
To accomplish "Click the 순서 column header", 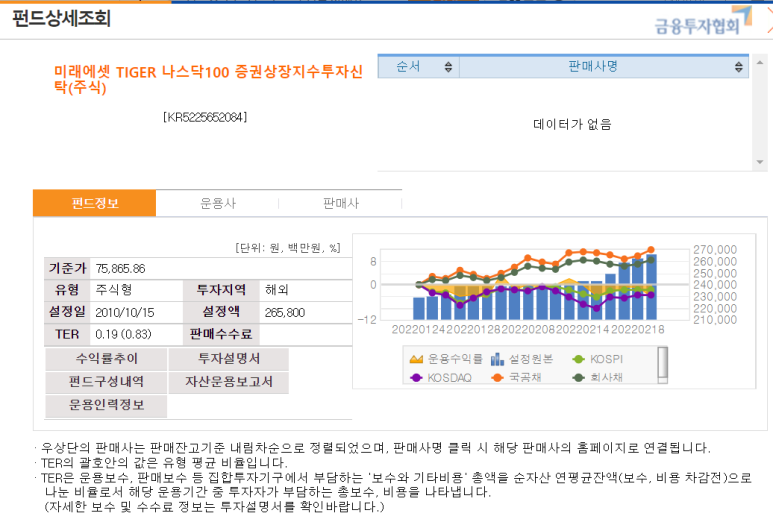I will (x=419, y=67).
